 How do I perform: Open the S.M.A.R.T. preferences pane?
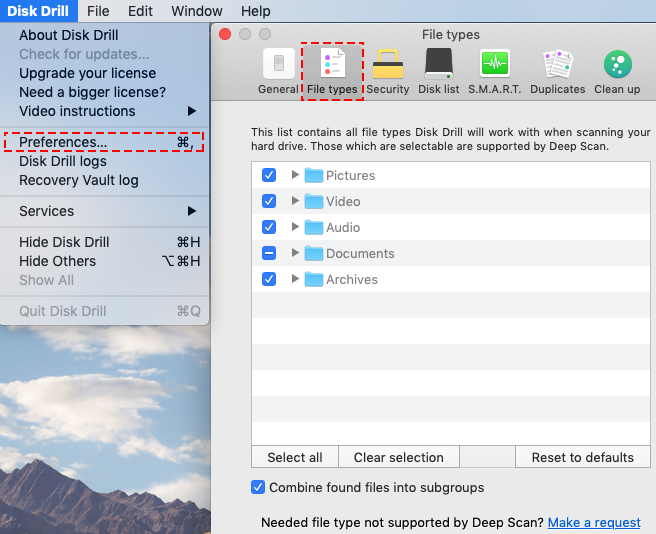coord(495,72)
